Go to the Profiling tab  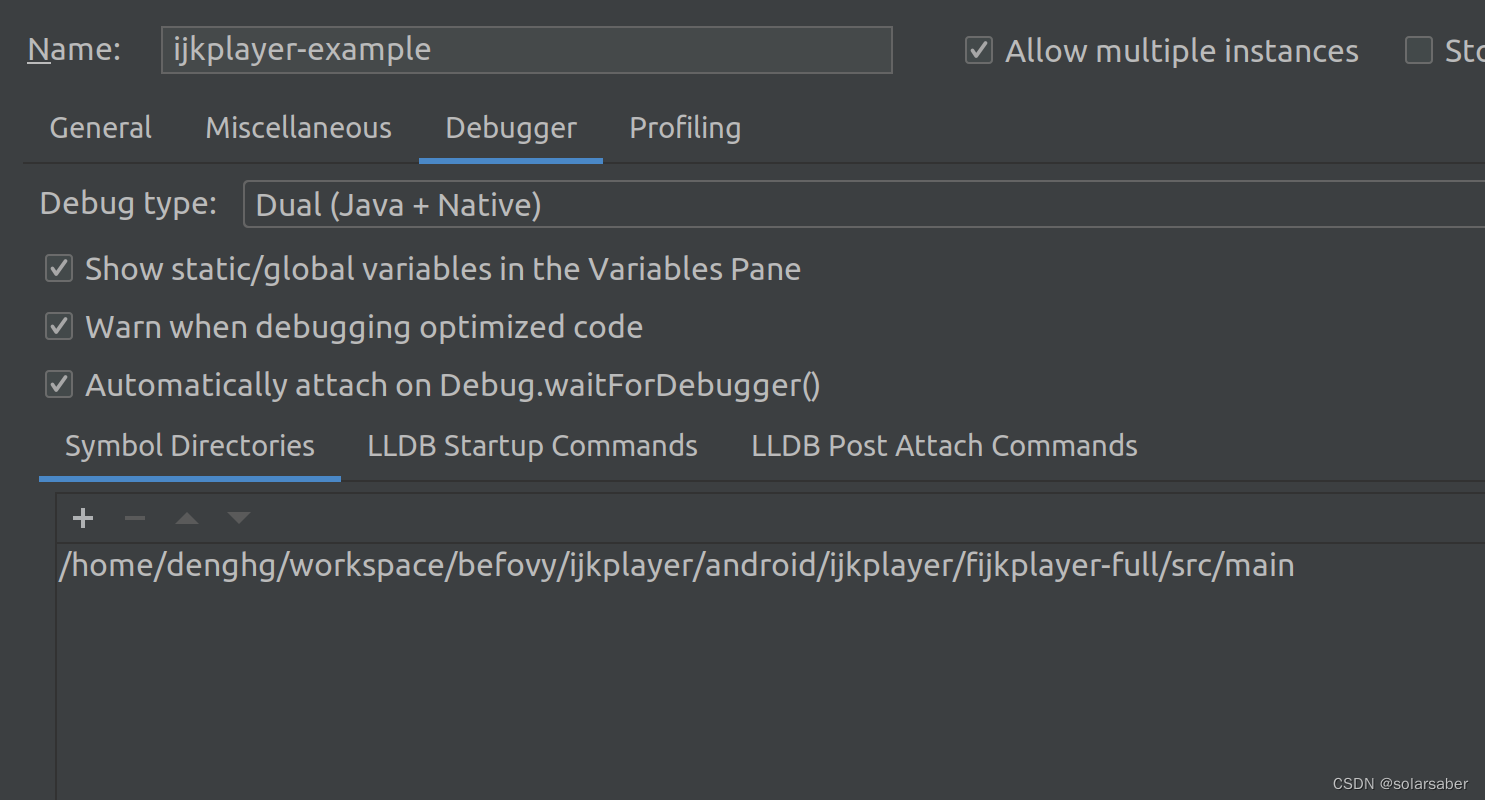point(685,128)
